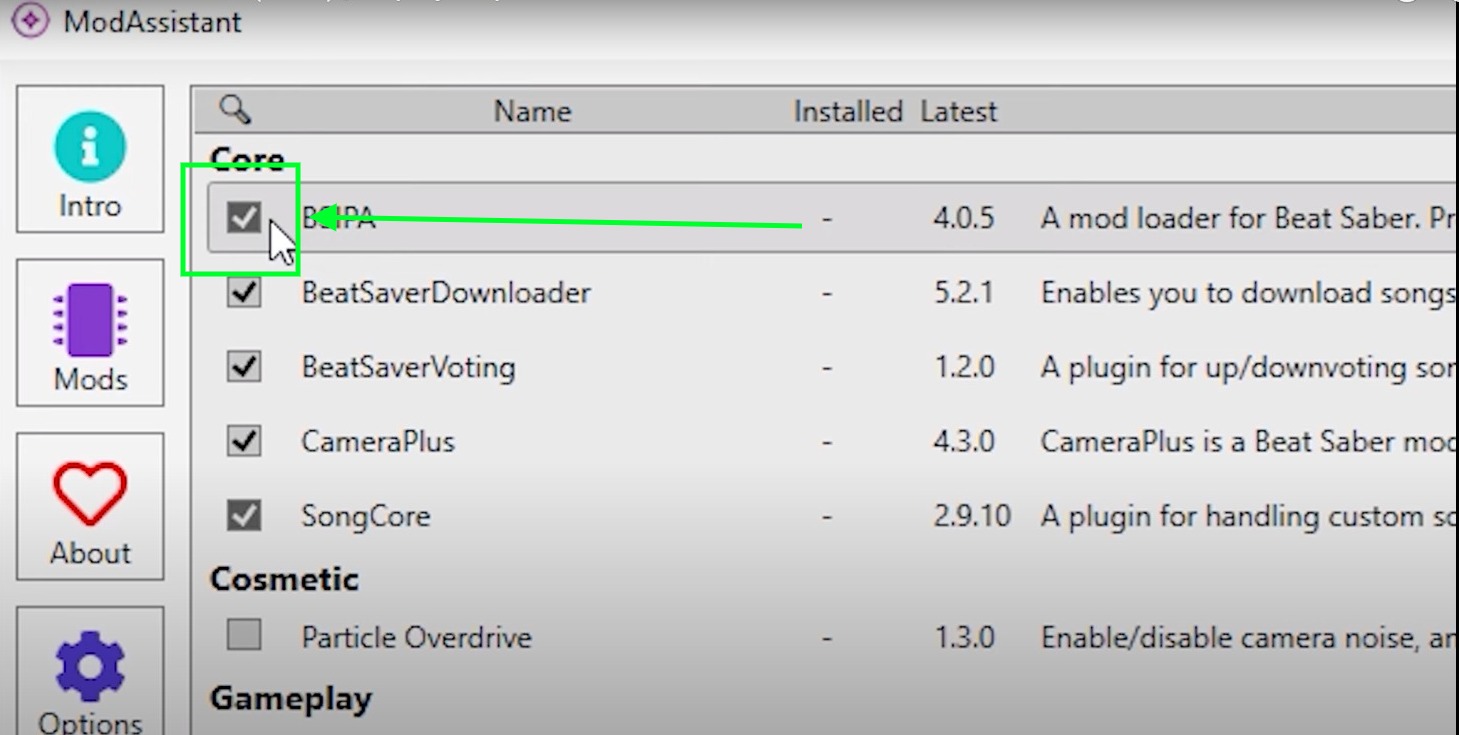The width and height of the screenshot is (1459, 735).
Task: Toggle the SongCore checkbox
Action: click(x=244, y=516)
